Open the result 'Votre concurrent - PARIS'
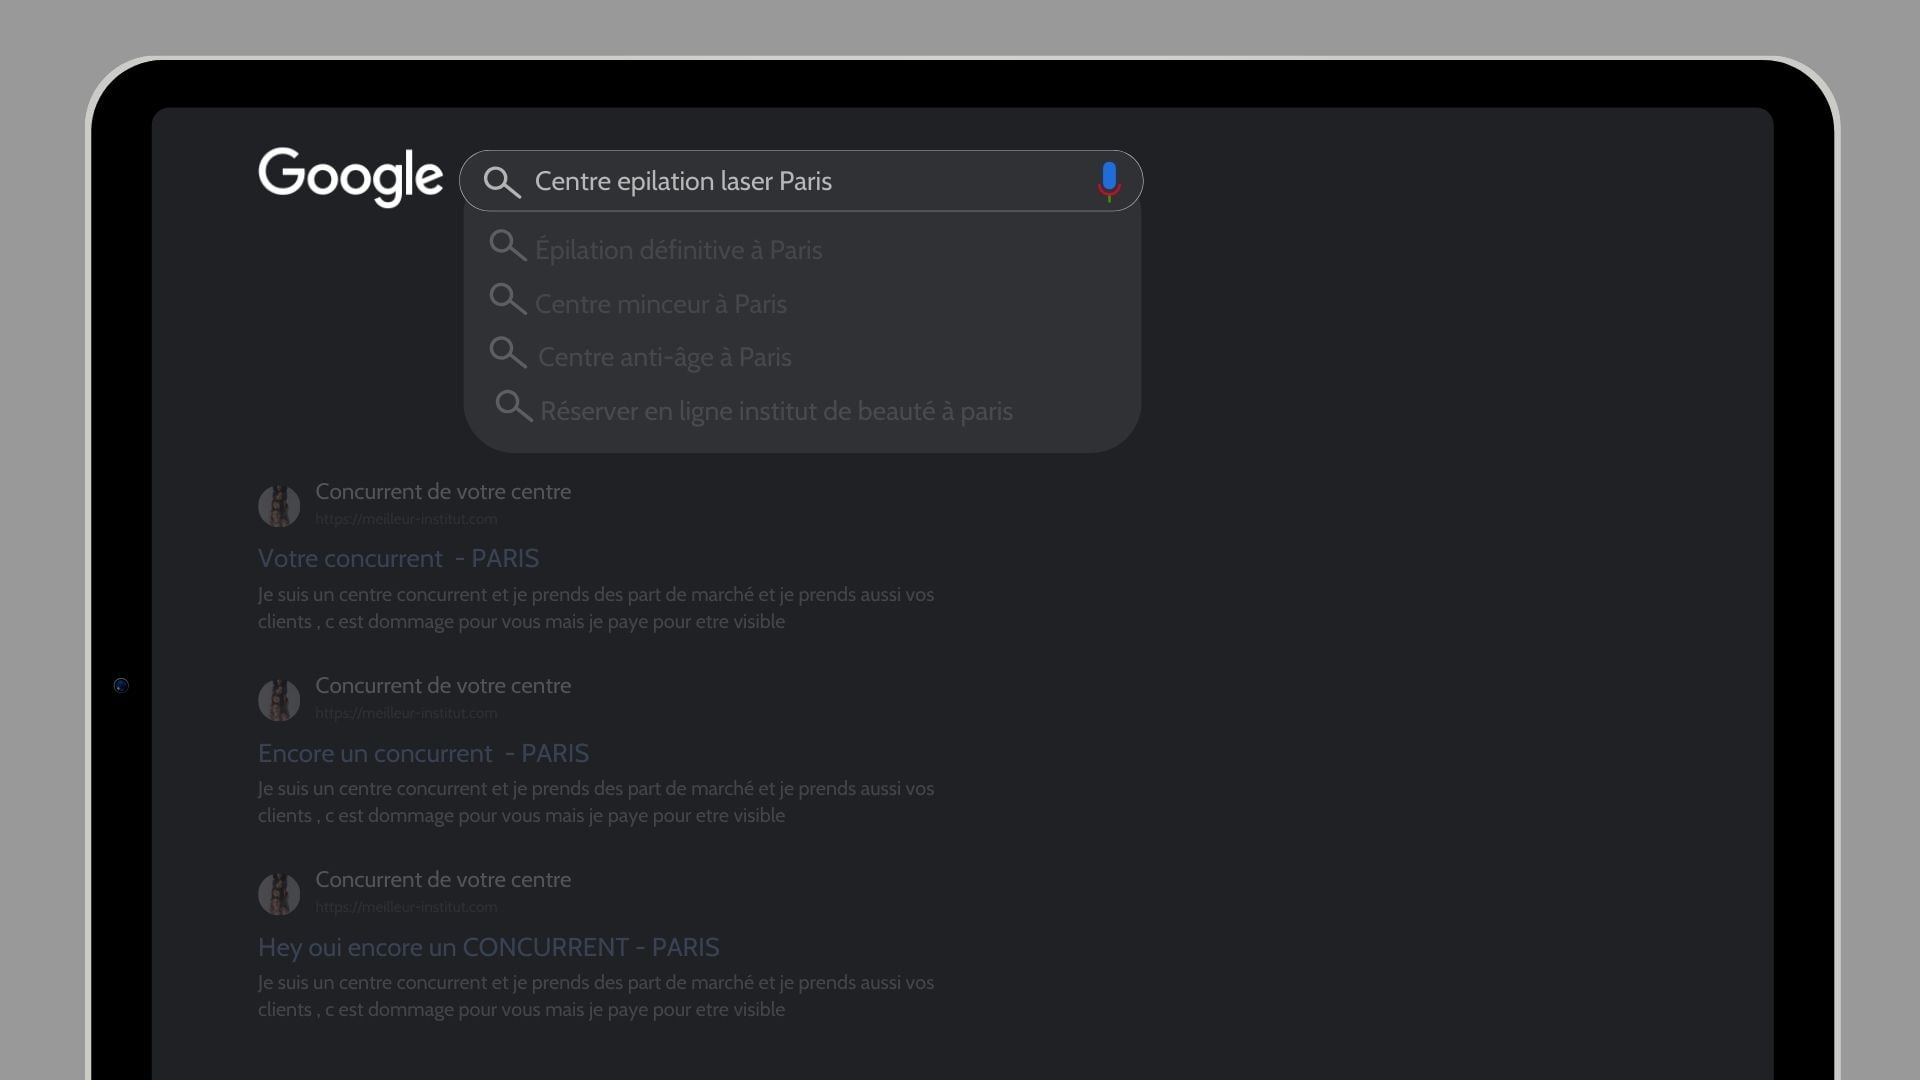 [398, 558]
